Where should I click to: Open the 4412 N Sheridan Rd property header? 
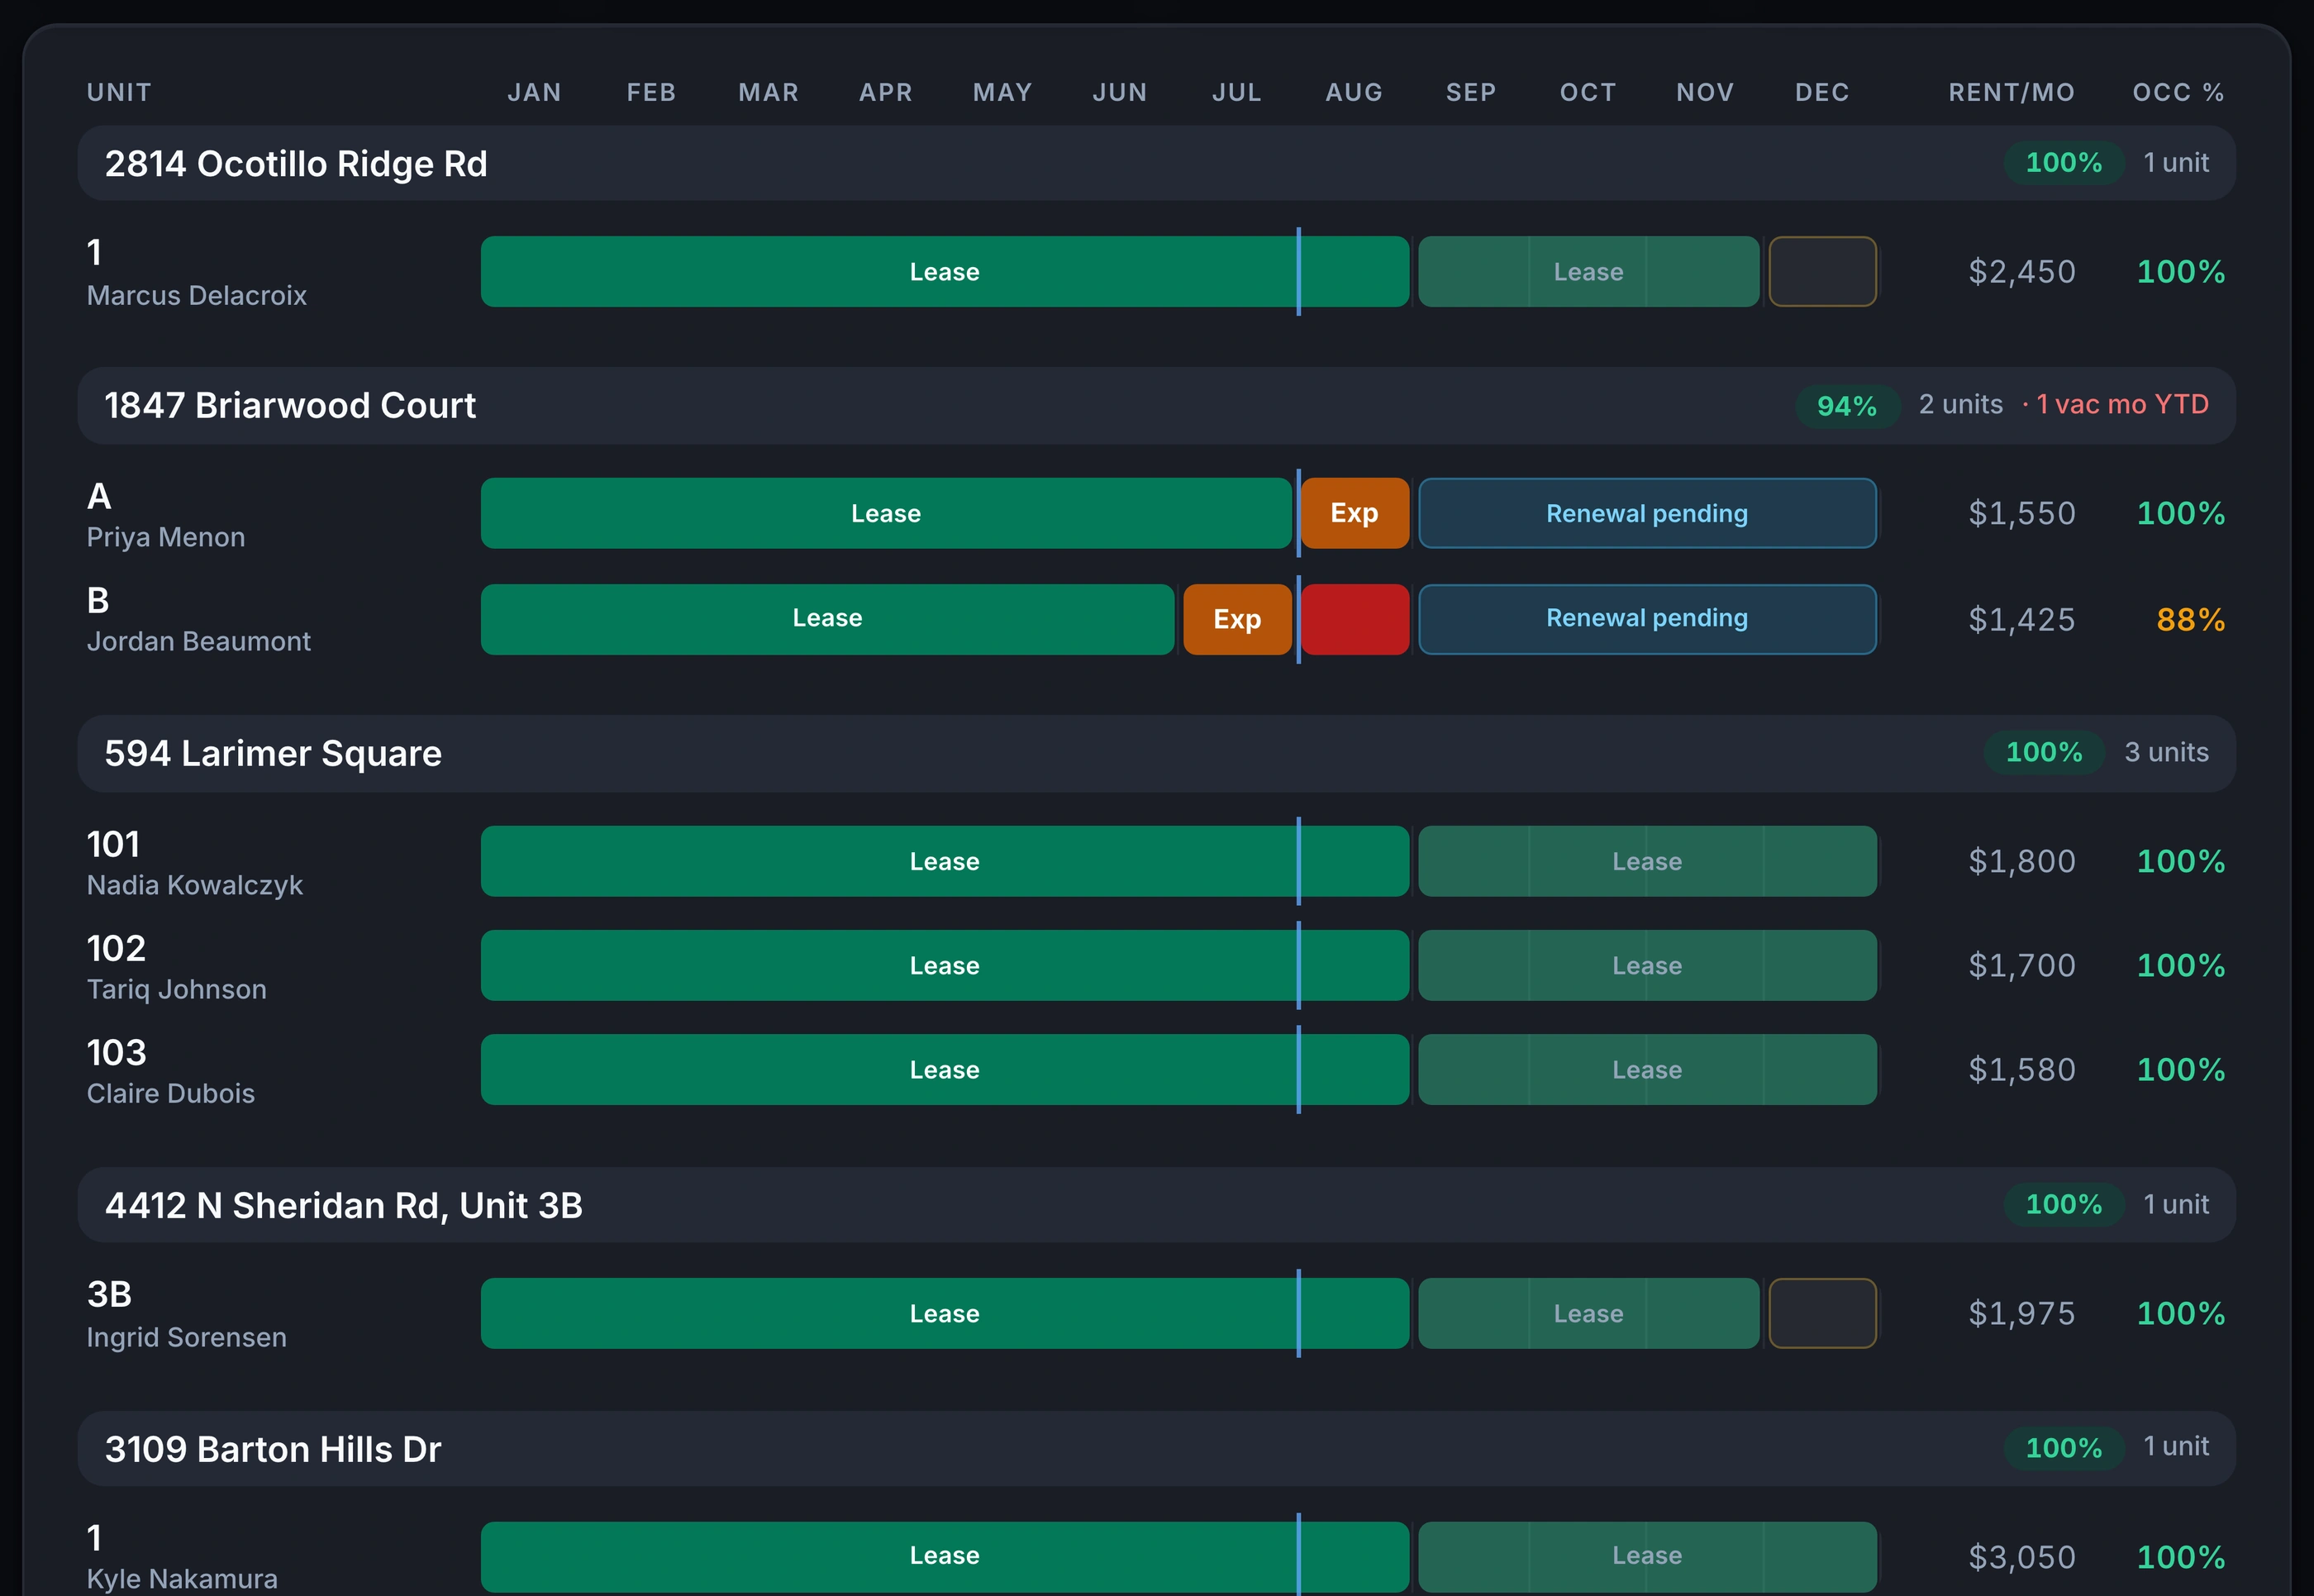pyautogui.click(x=1156, y=1205)
